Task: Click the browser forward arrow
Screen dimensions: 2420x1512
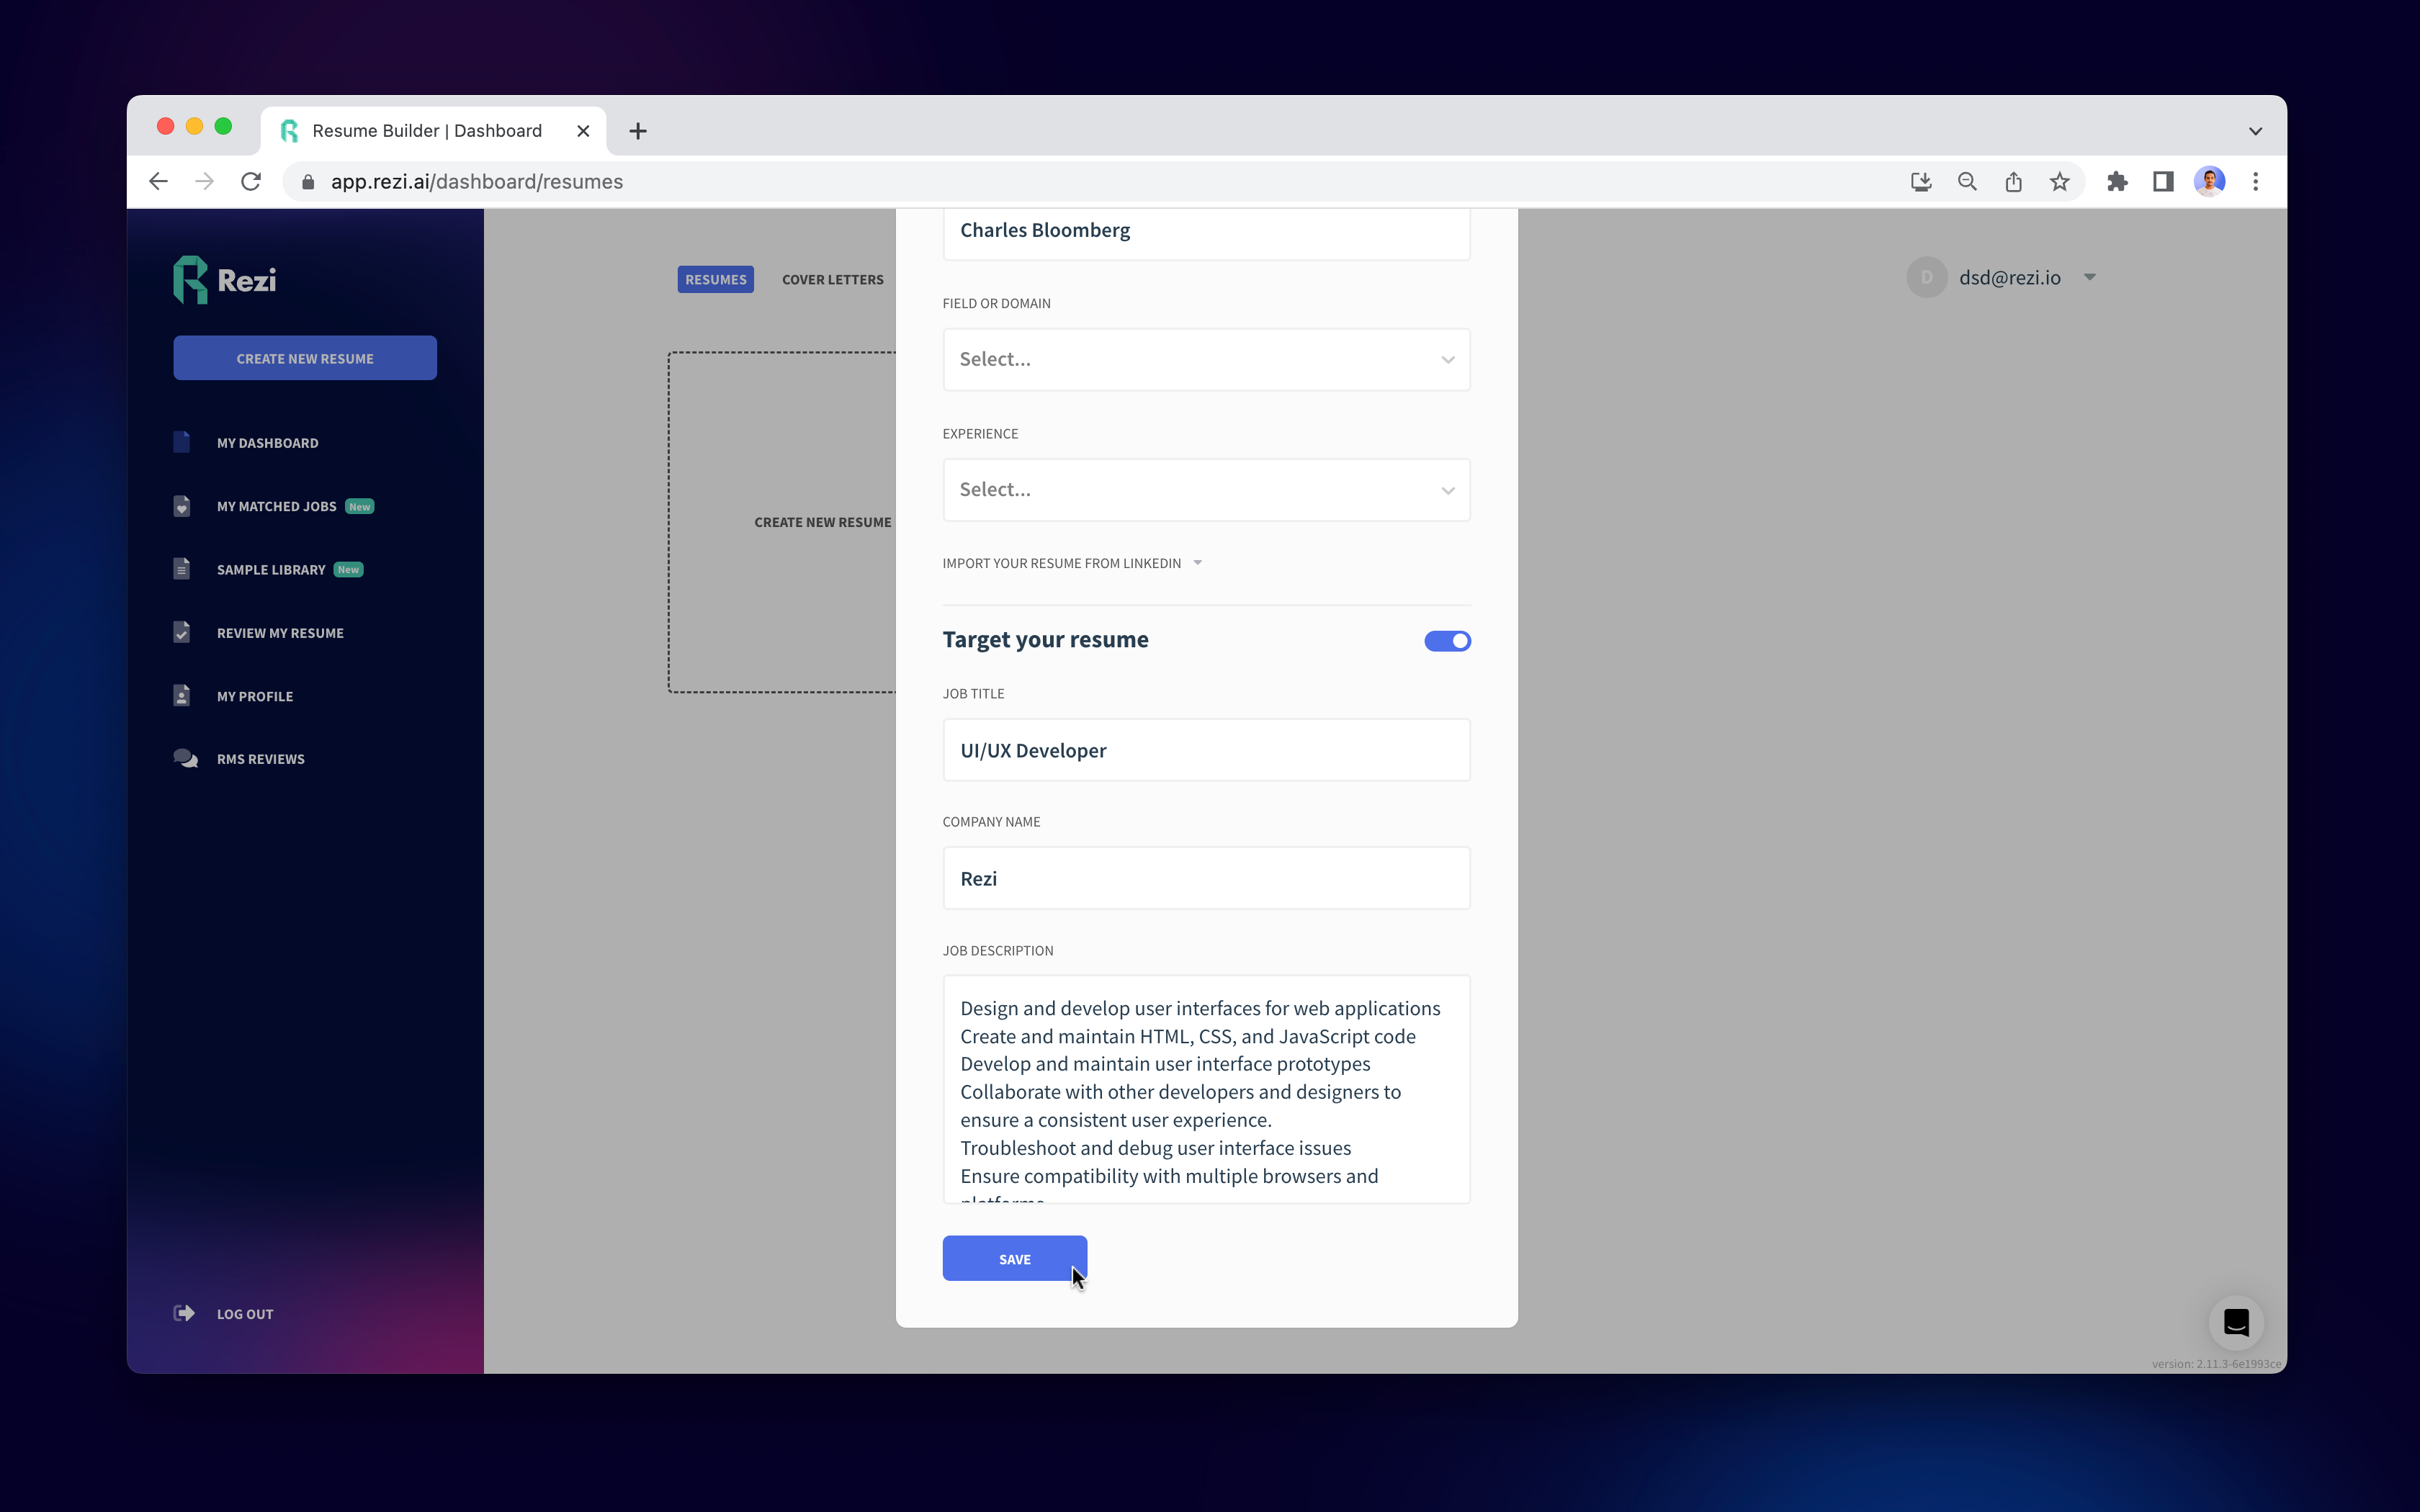Action: coord(204,181)
